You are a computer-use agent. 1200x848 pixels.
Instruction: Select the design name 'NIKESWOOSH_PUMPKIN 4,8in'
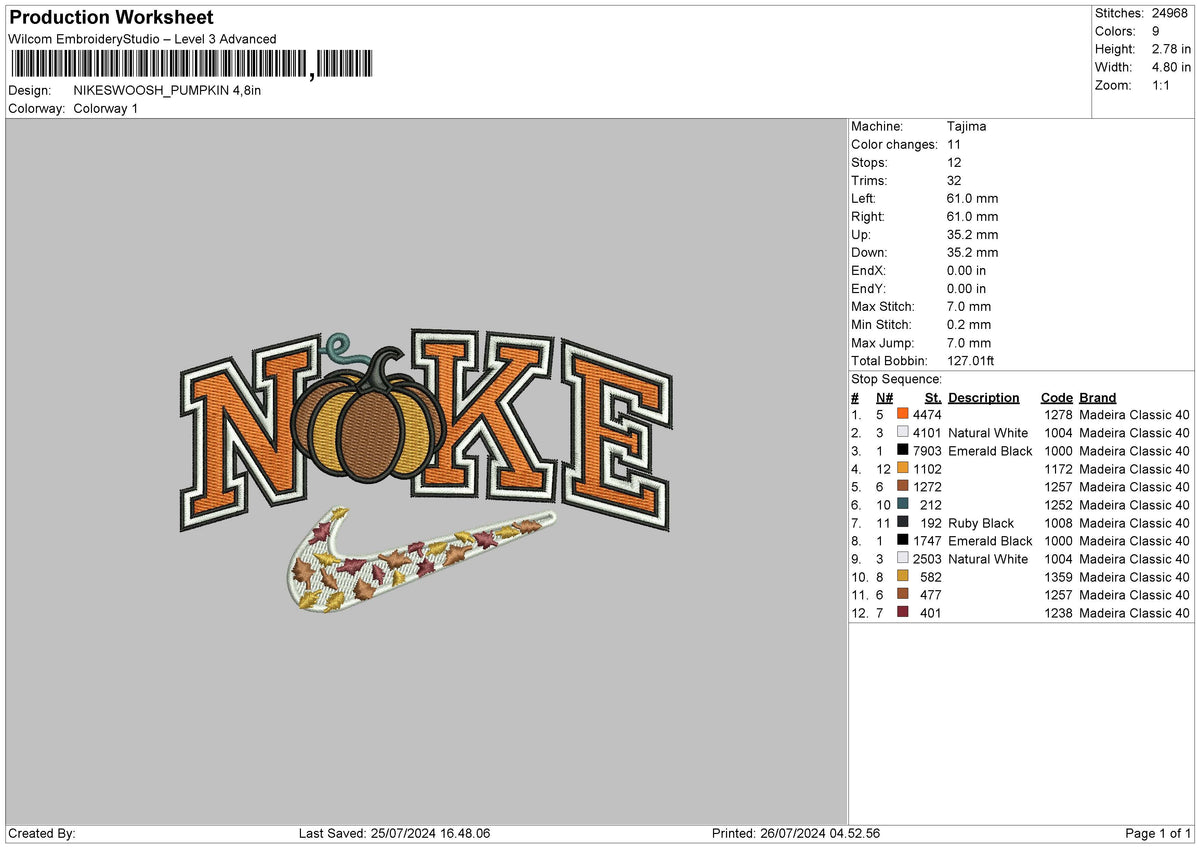[167, 90]
